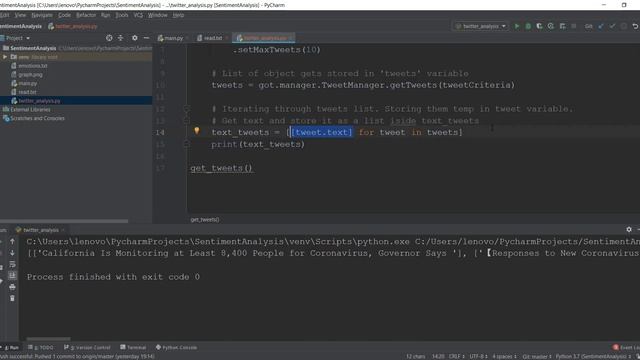
Task: Open the Tools menu
Action: click(122, 15)
